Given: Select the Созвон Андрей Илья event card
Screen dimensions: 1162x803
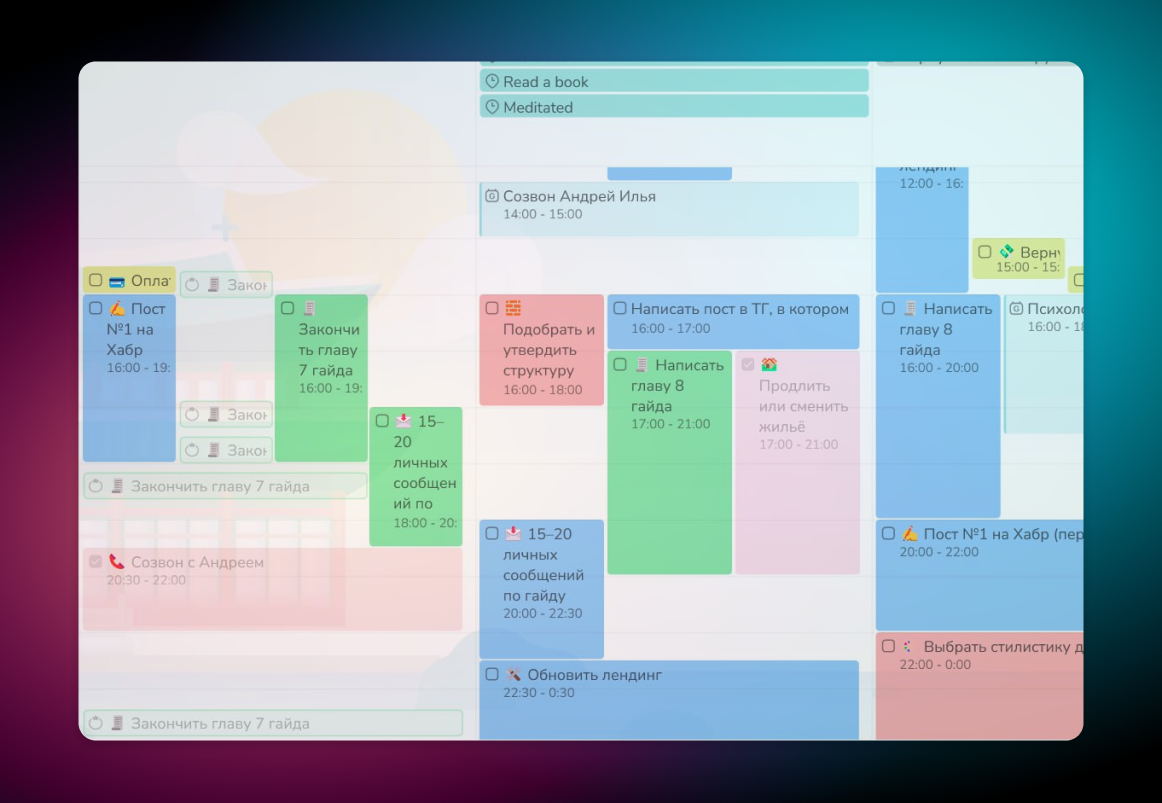Looking at the screenshot, I should tap(668, 210).
